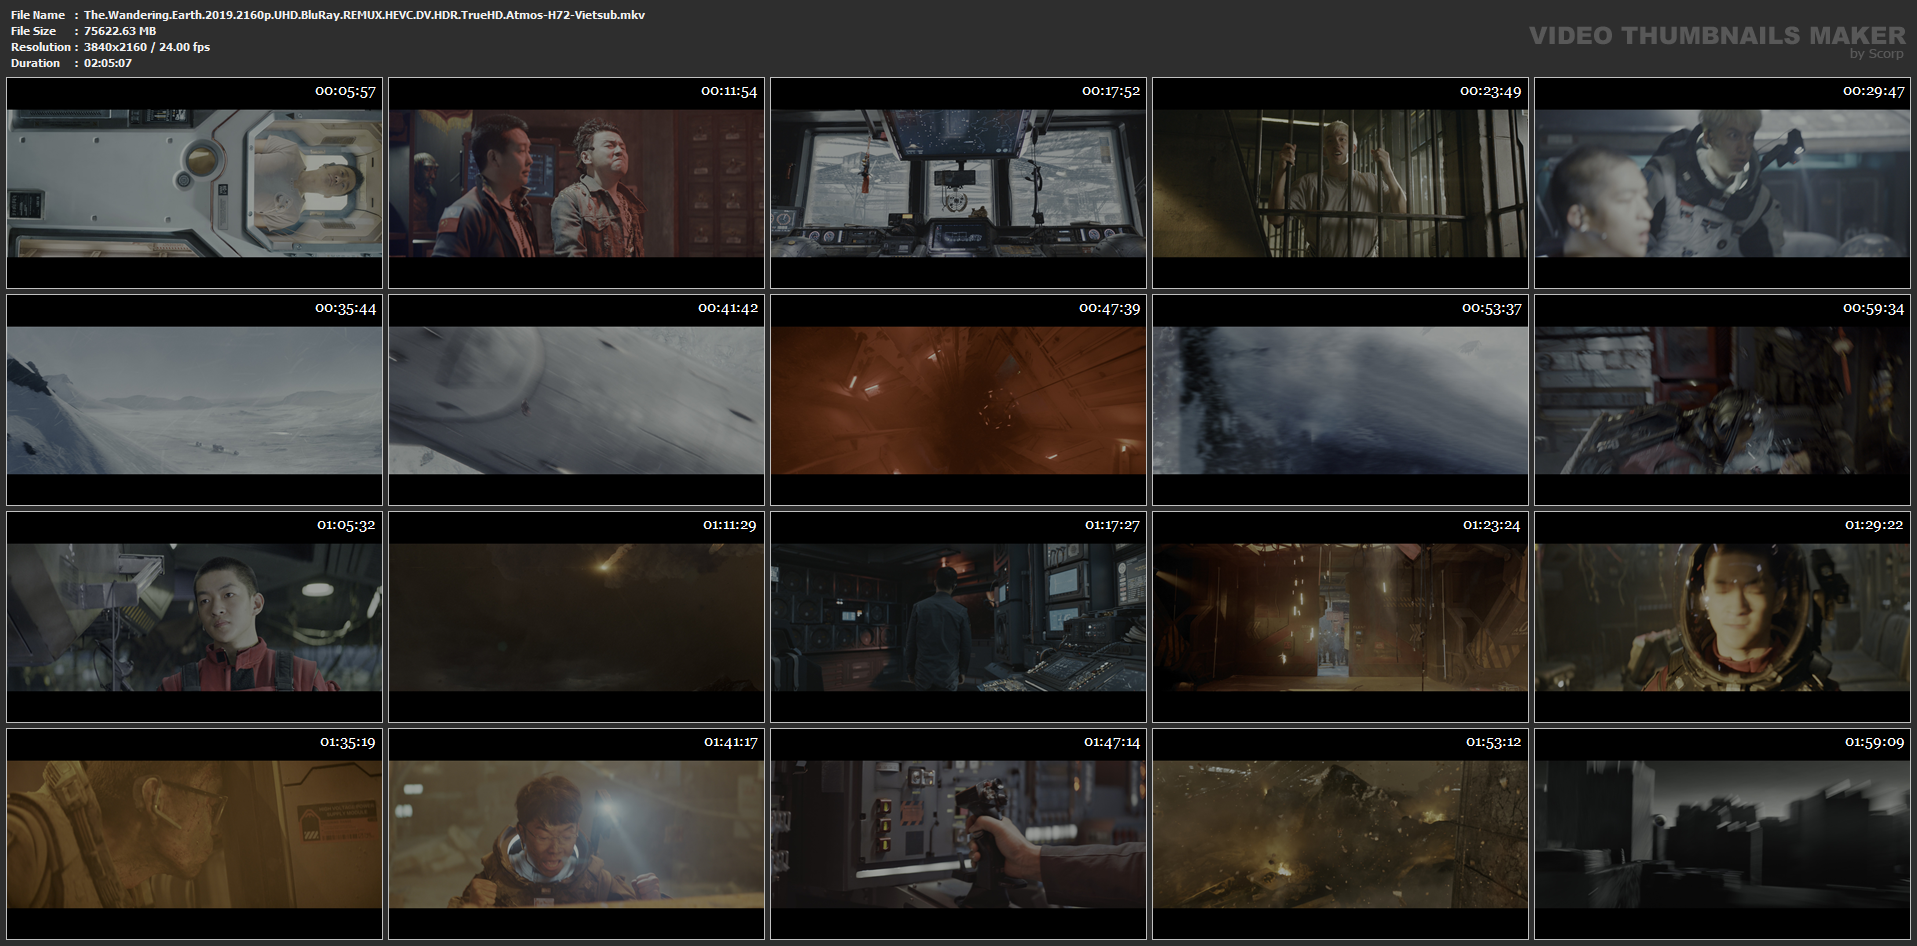Open thumbnail at 01:53:12
The image size is (1917, 946).
[1340, 834]
